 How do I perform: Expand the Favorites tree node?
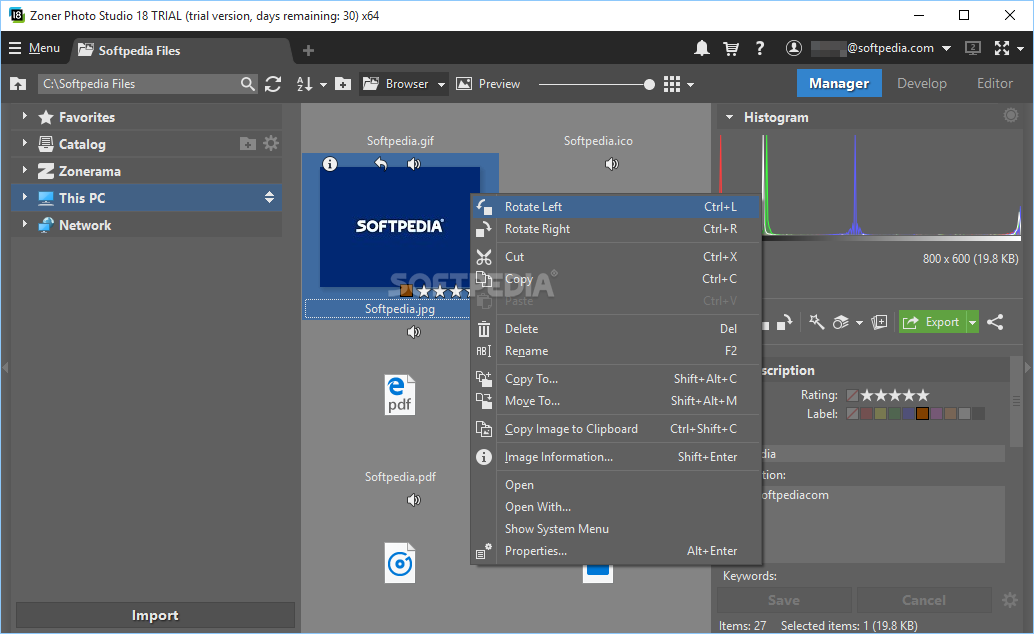pos(24,116)
